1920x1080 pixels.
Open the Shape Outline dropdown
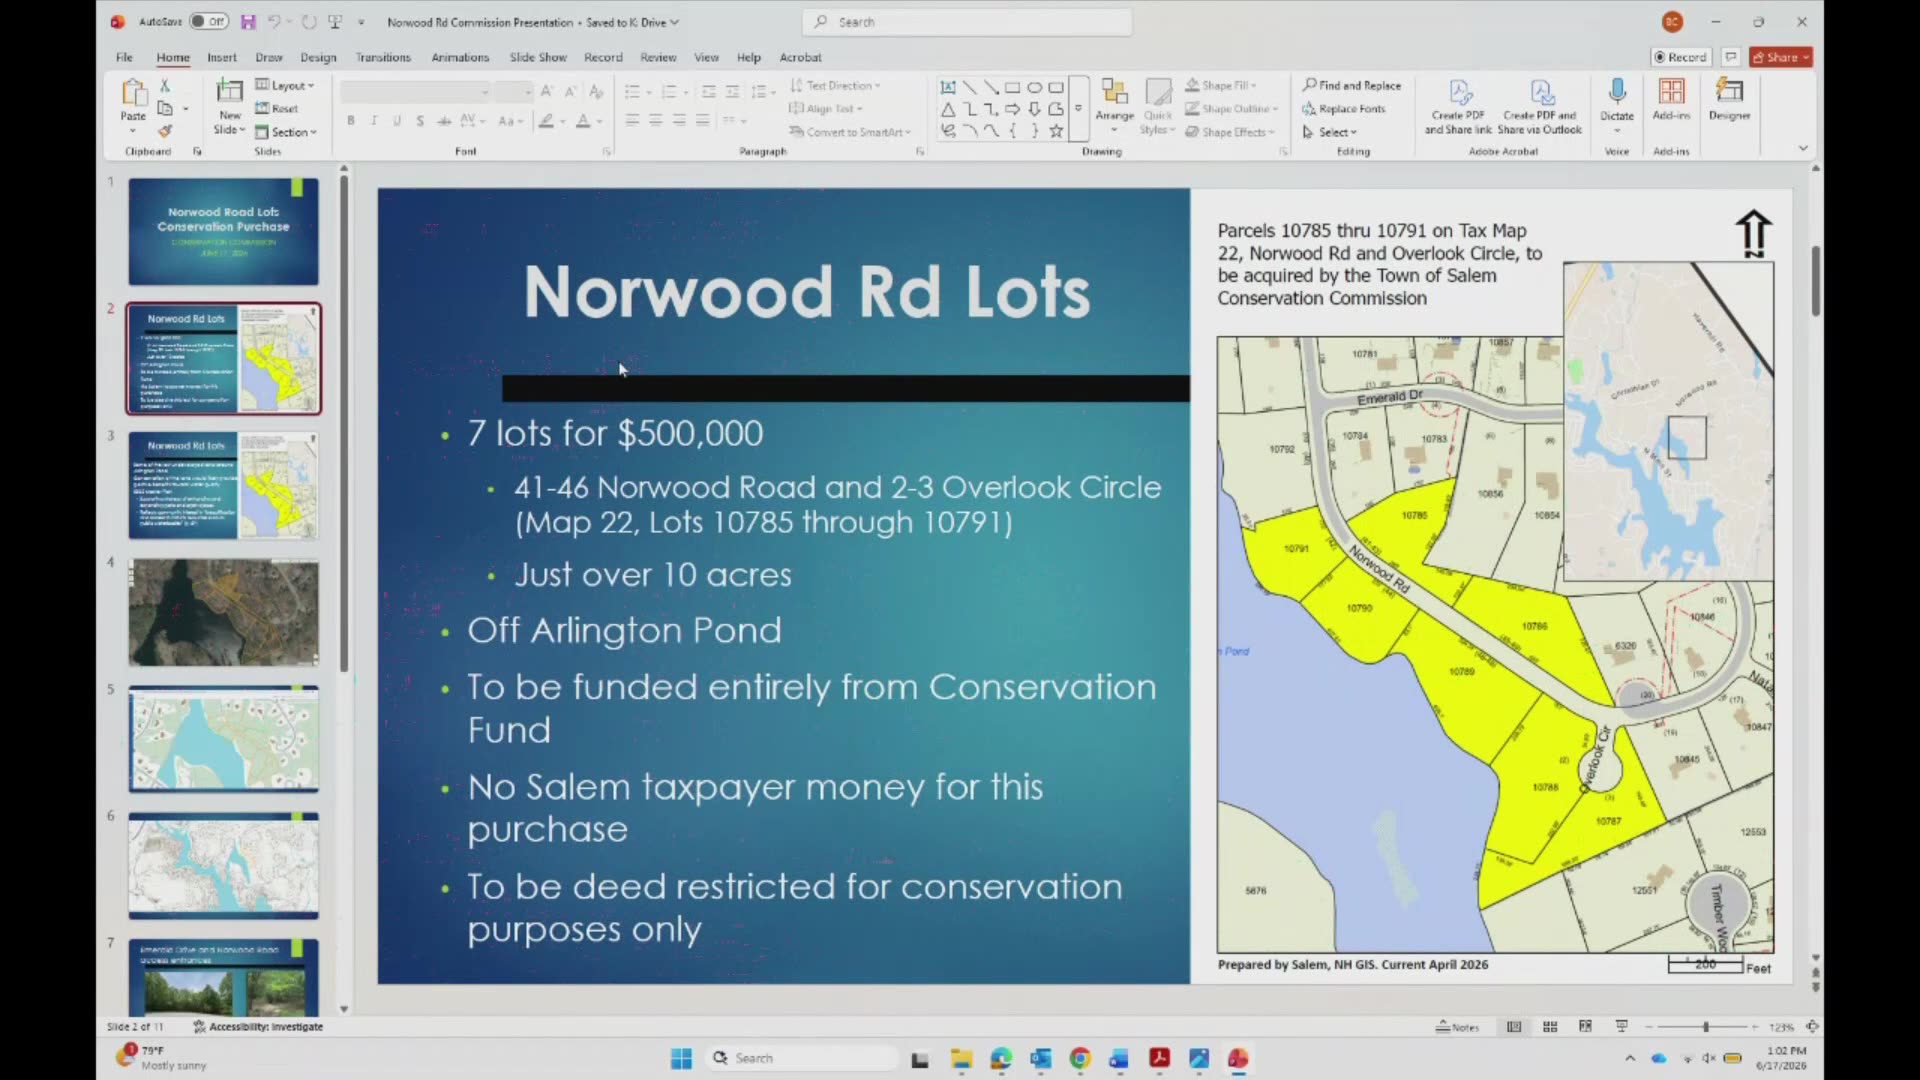click(1231, 109)
